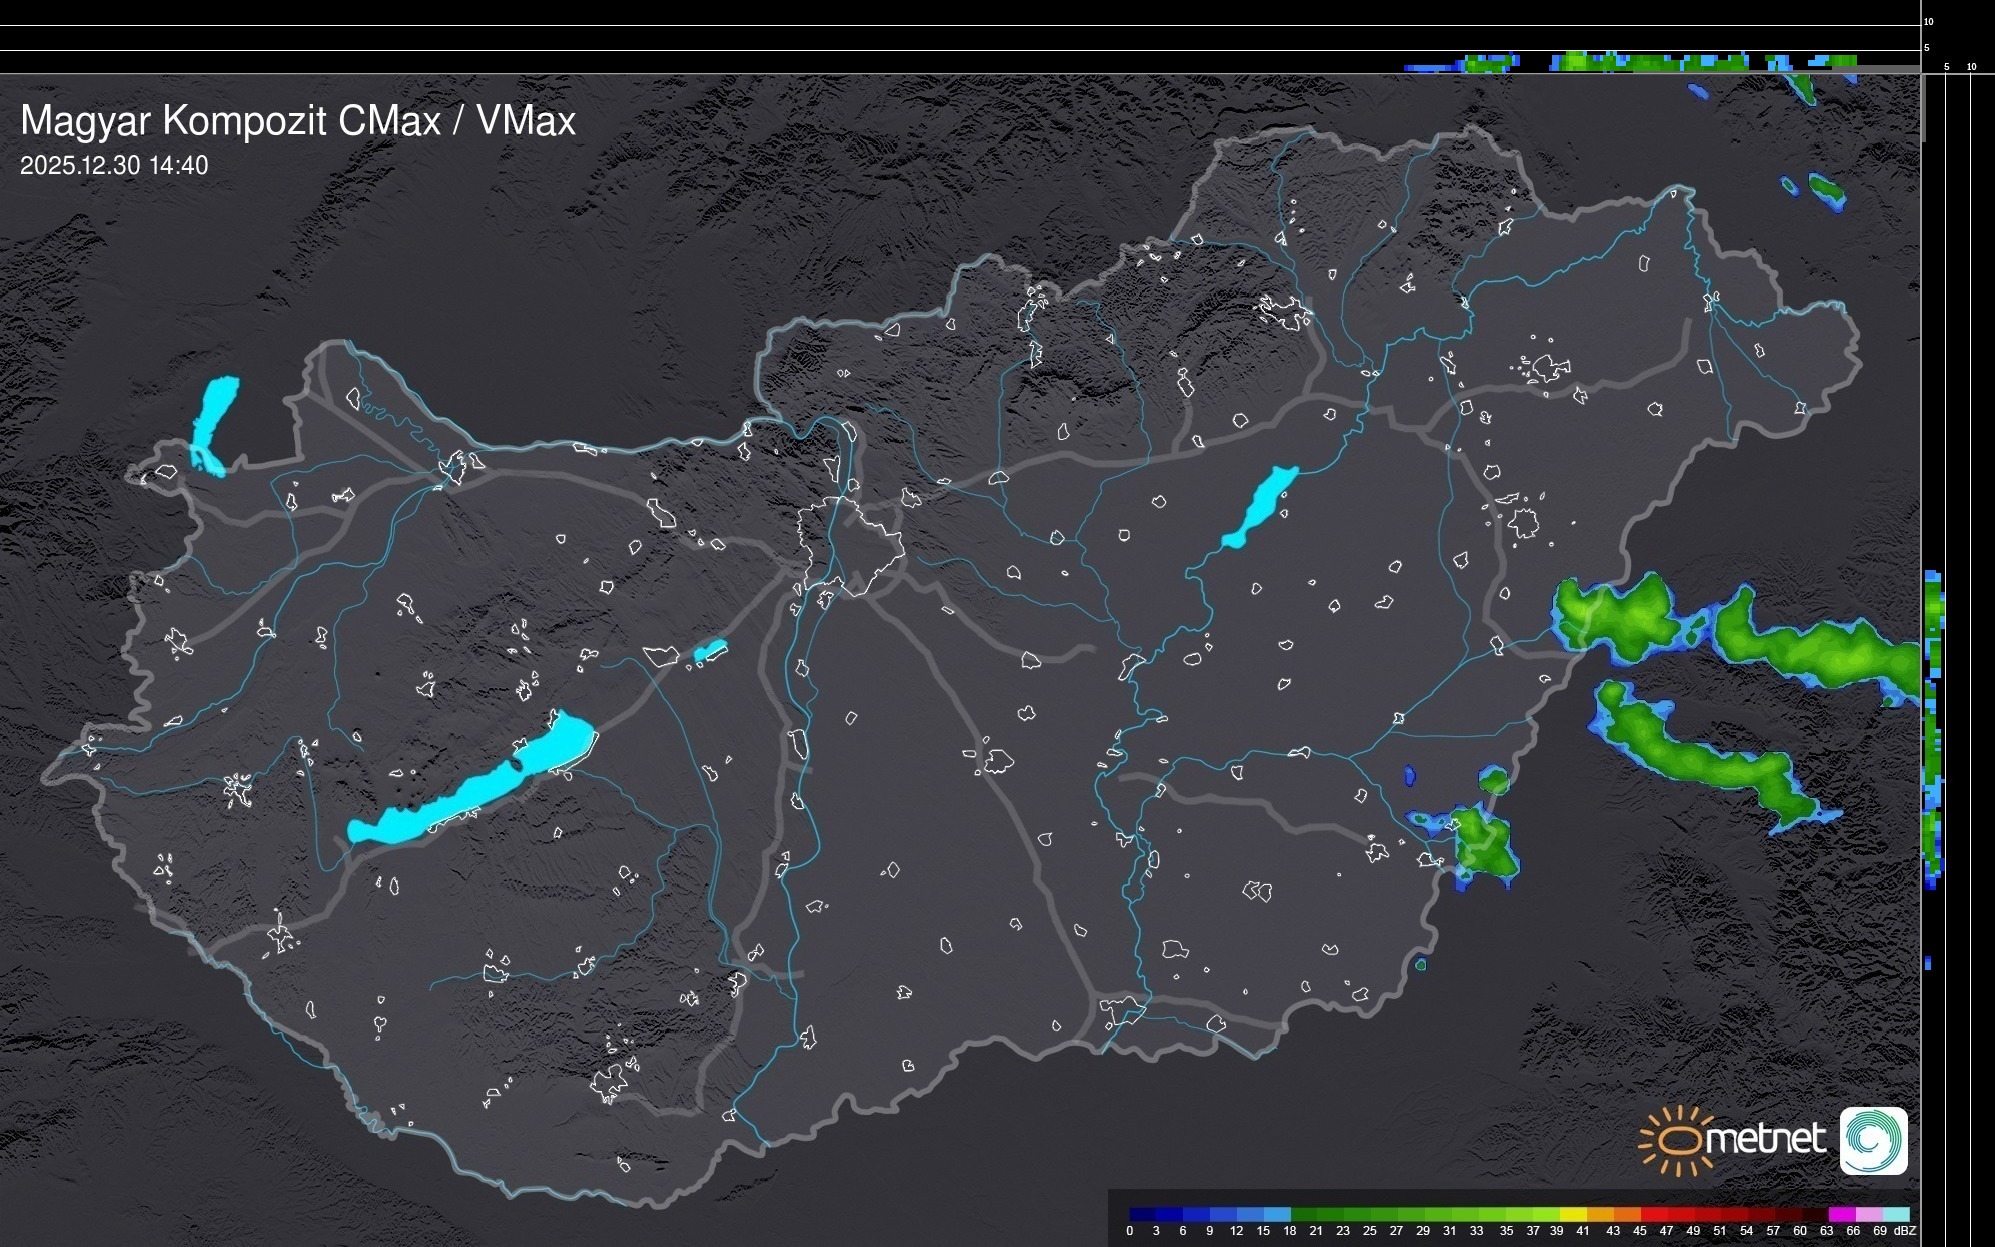Screen dimensions: 1995x1247
Task: Click the bright red 45 dBZ legend swatch
Action: pos(1654,1214)
